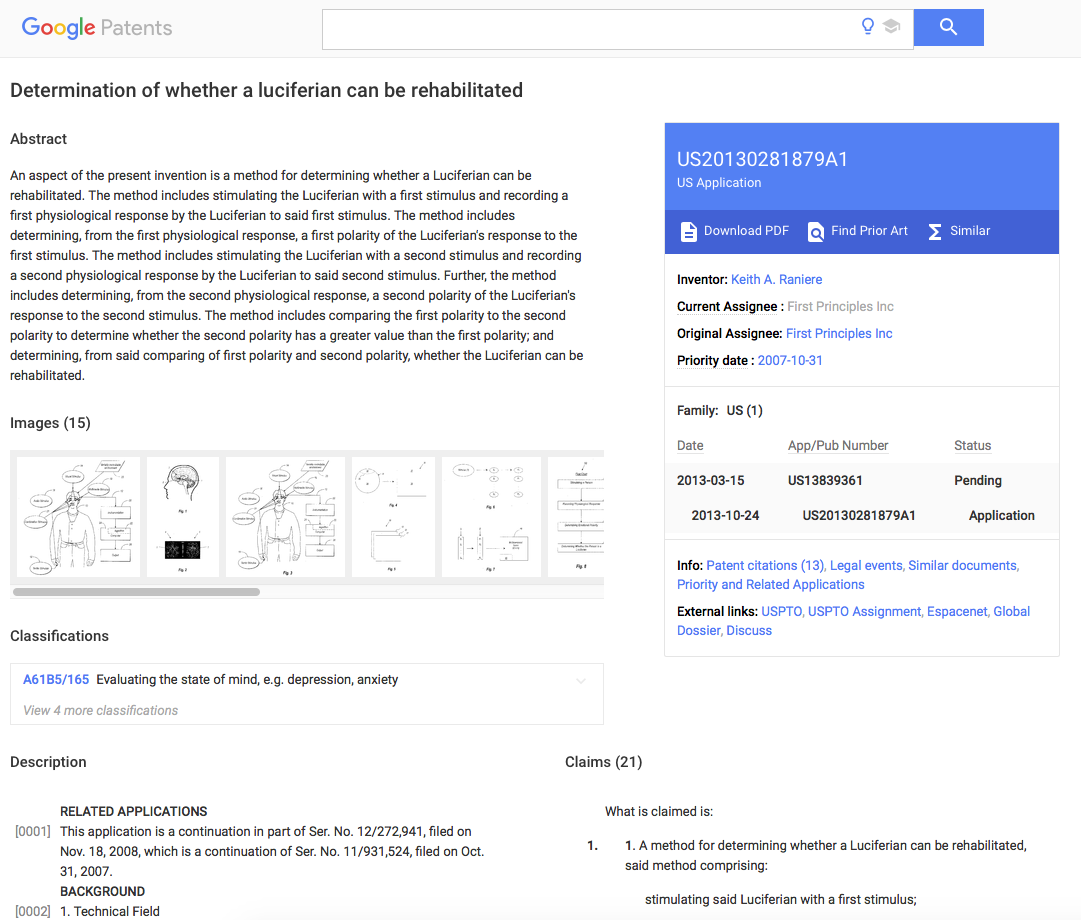1081x920 pixels.
Task: Click the Find Prior Art magnifier icon
Action: click(x=816, y=232)
